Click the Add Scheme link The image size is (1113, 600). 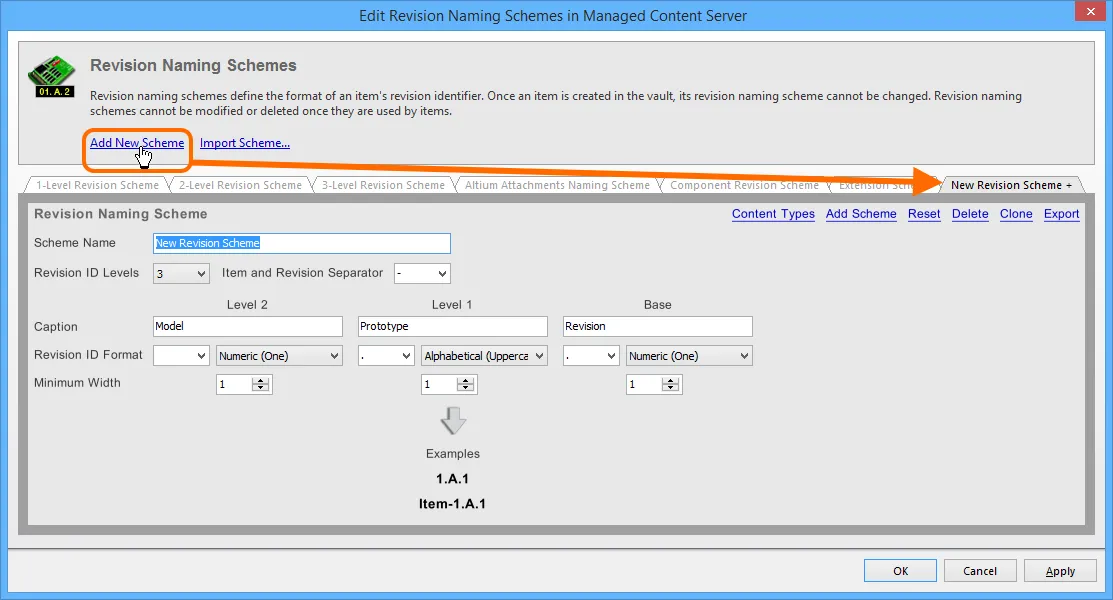pyautogui.click(x=861, y=214)
